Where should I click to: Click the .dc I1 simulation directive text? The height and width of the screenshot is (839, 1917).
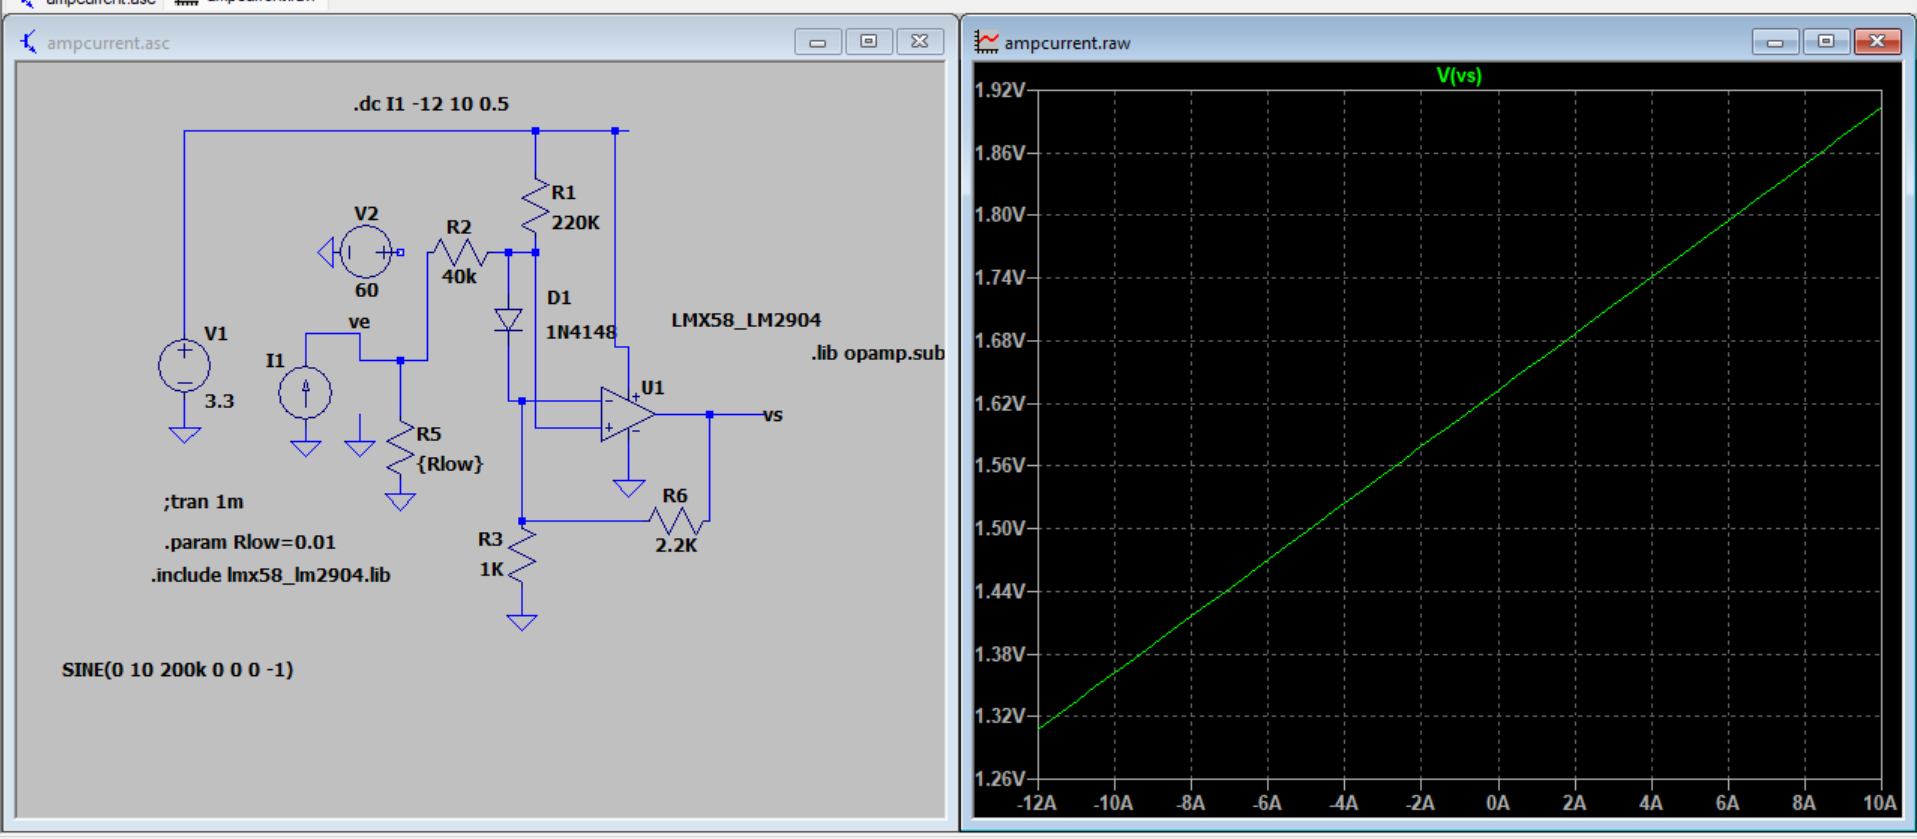pos(431,104)
